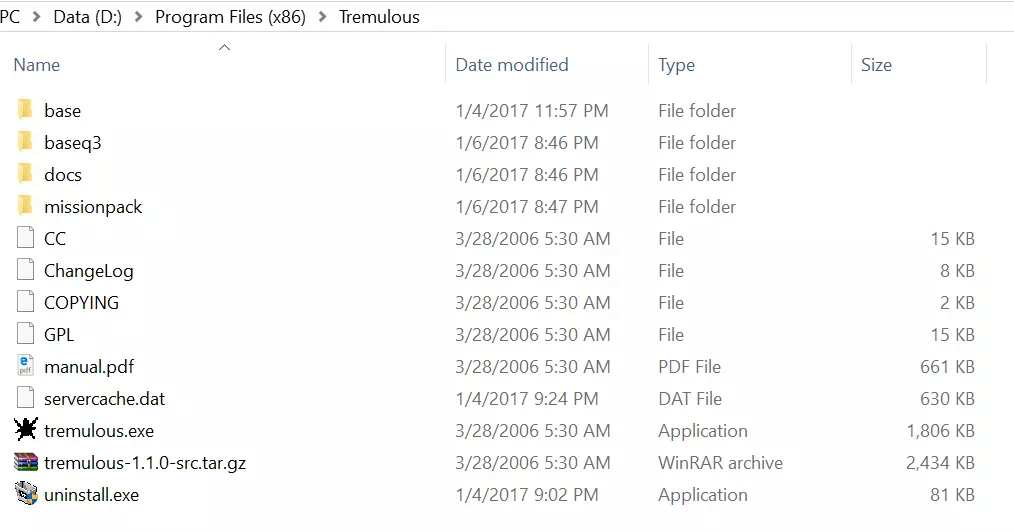The height and width of the screenshot is (532, 1014).
Task: Click the servercache.dat file icon
Action: point(26,398)
